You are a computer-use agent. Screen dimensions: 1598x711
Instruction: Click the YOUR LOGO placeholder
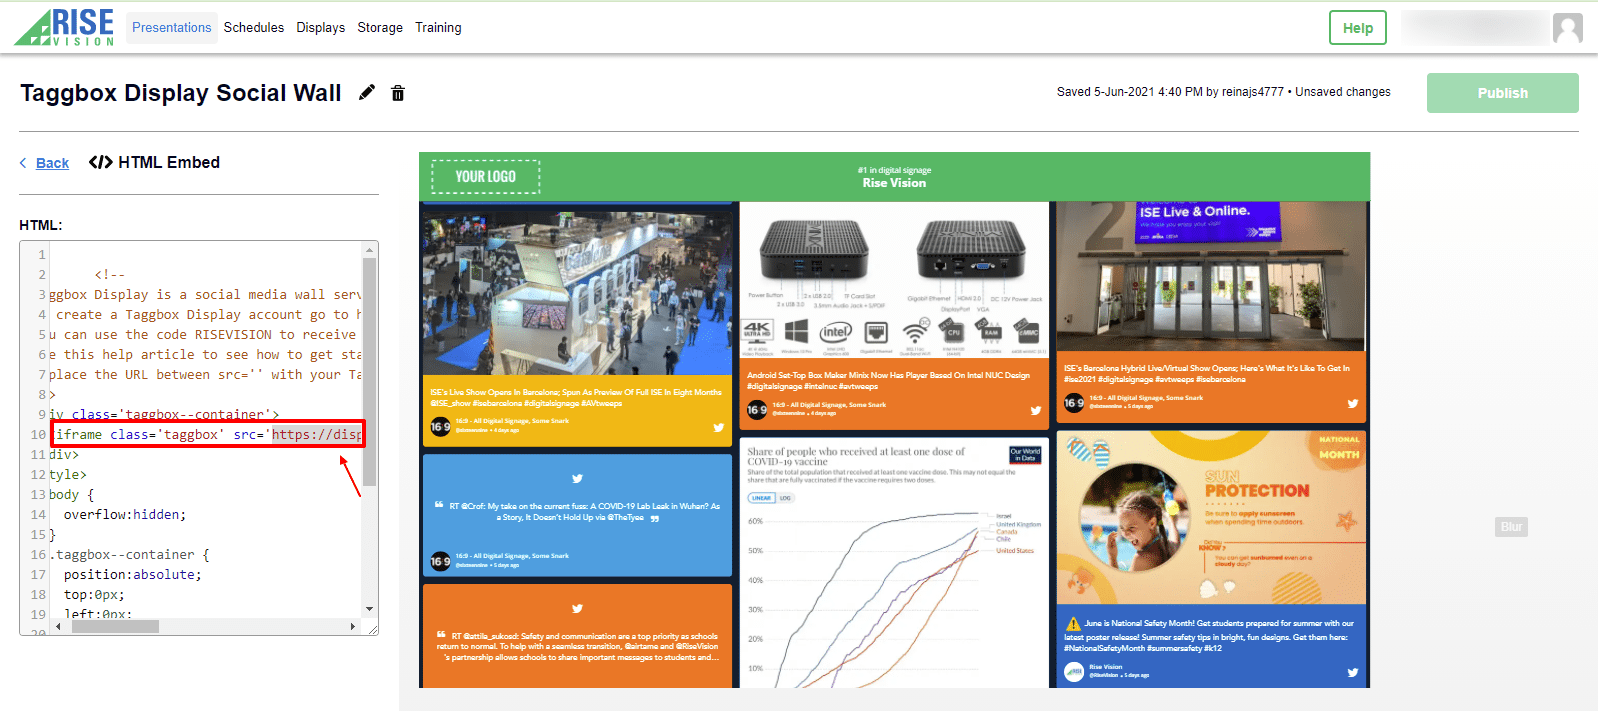pos(486,177)
